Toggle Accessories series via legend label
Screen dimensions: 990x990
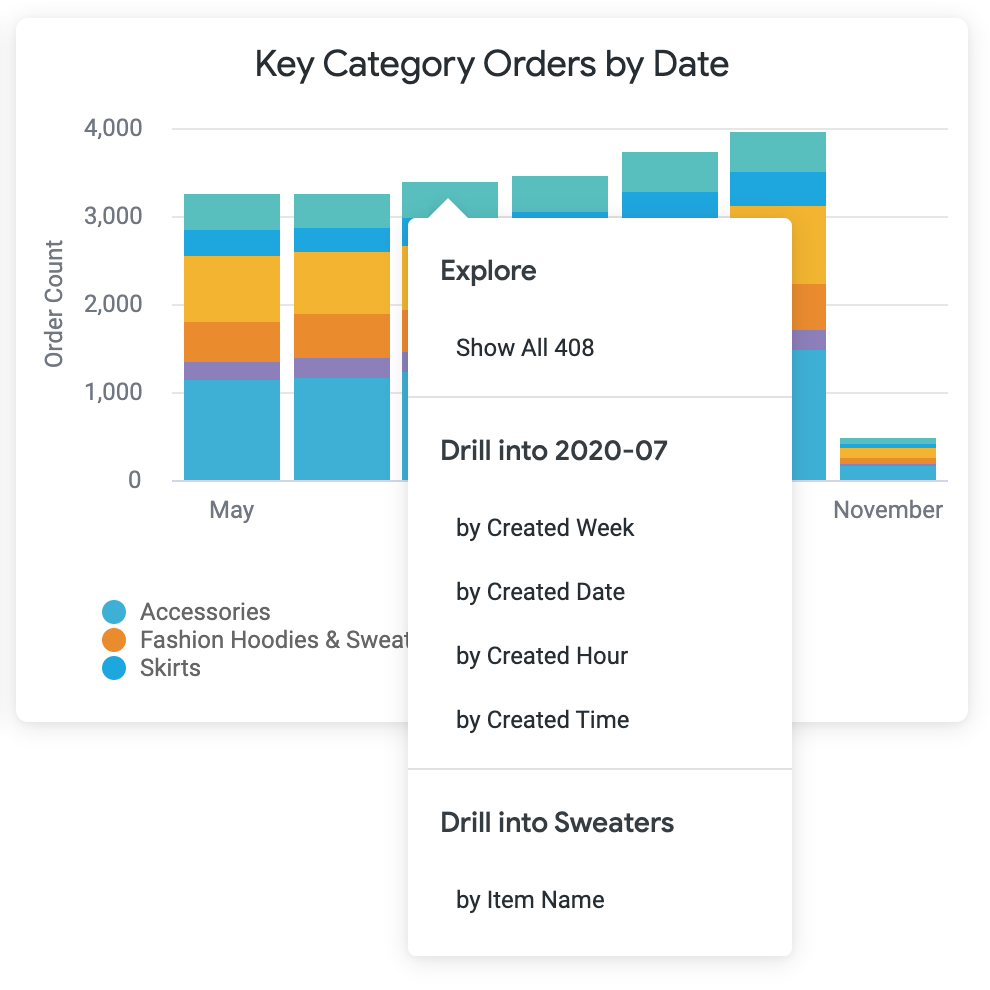click(205, 612)
